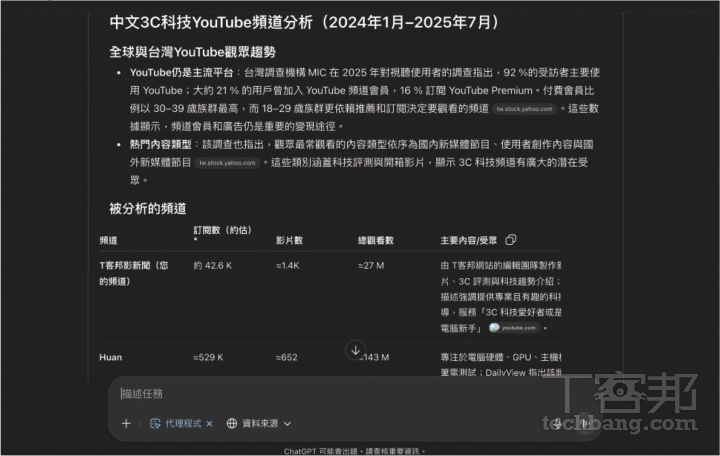Select the 代理程式 agent mode chip

click(x=176, y=423)
